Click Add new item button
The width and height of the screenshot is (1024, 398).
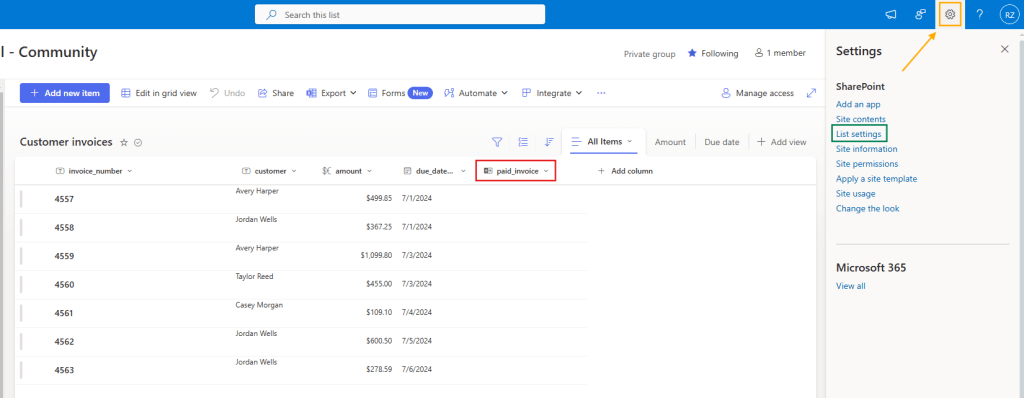pos(65,93)
